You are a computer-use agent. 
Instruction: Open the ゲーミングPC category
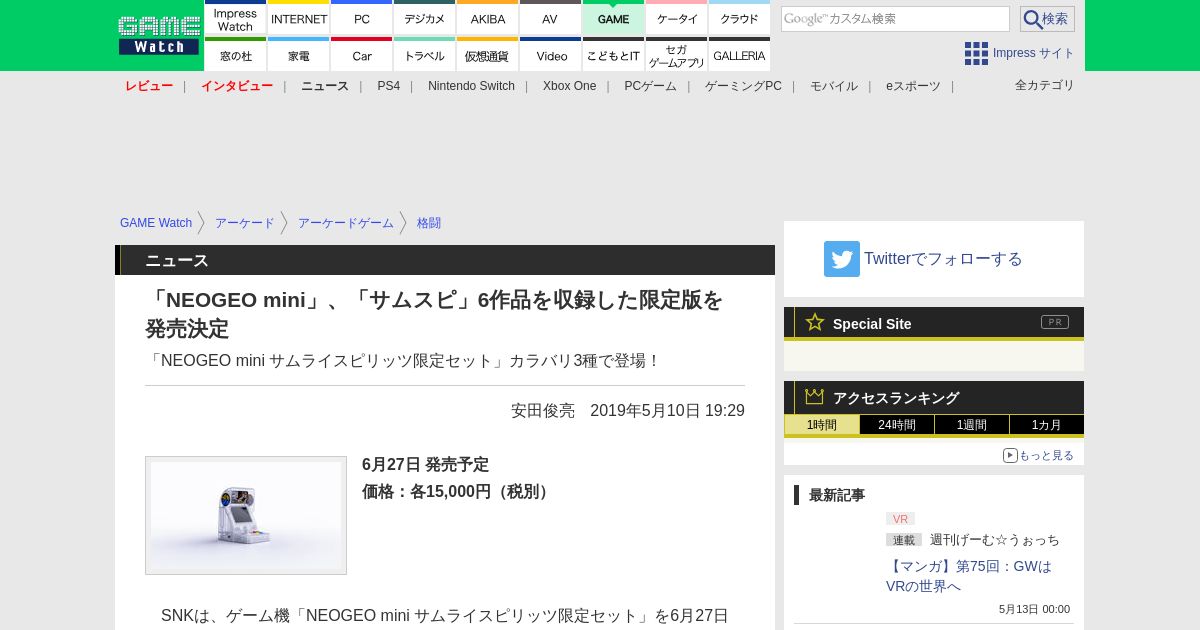tap(743, 86)
